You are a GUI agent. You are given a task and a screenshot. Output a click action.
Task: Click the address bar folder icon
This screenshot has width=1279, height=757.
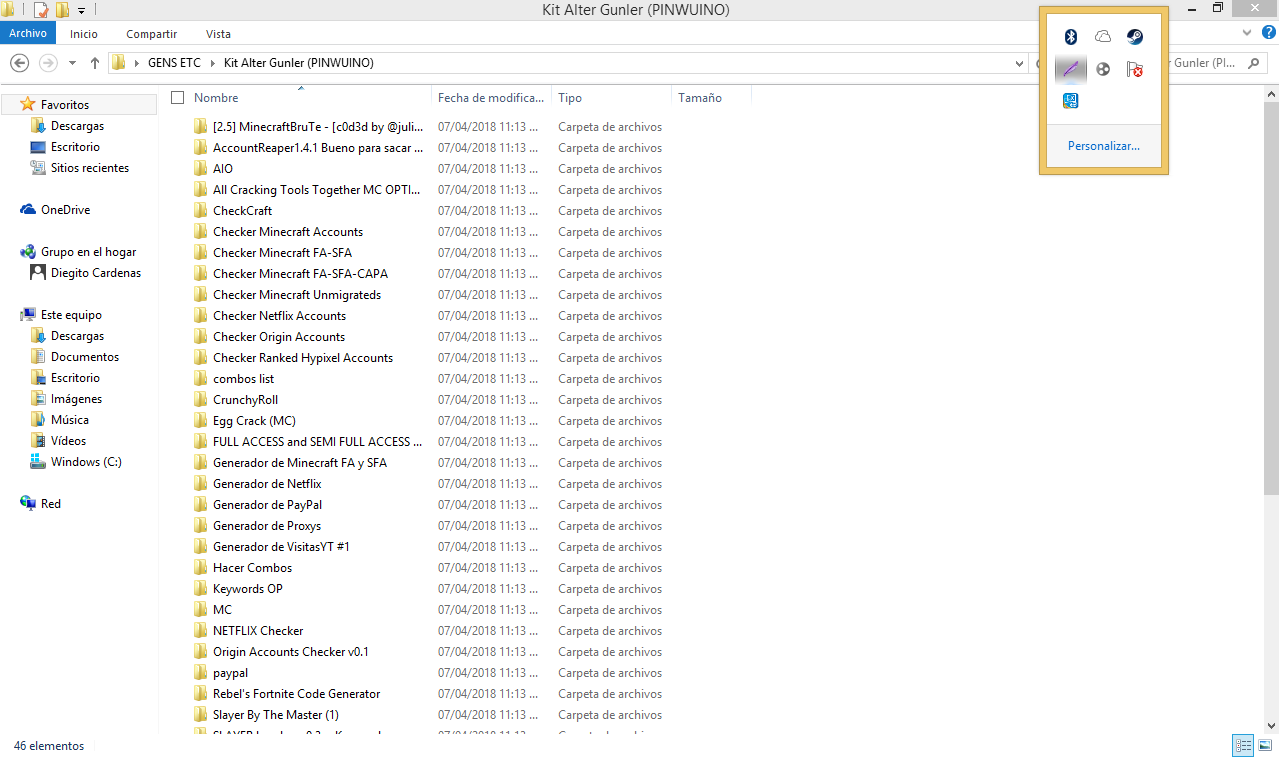(x=118, y=63)
